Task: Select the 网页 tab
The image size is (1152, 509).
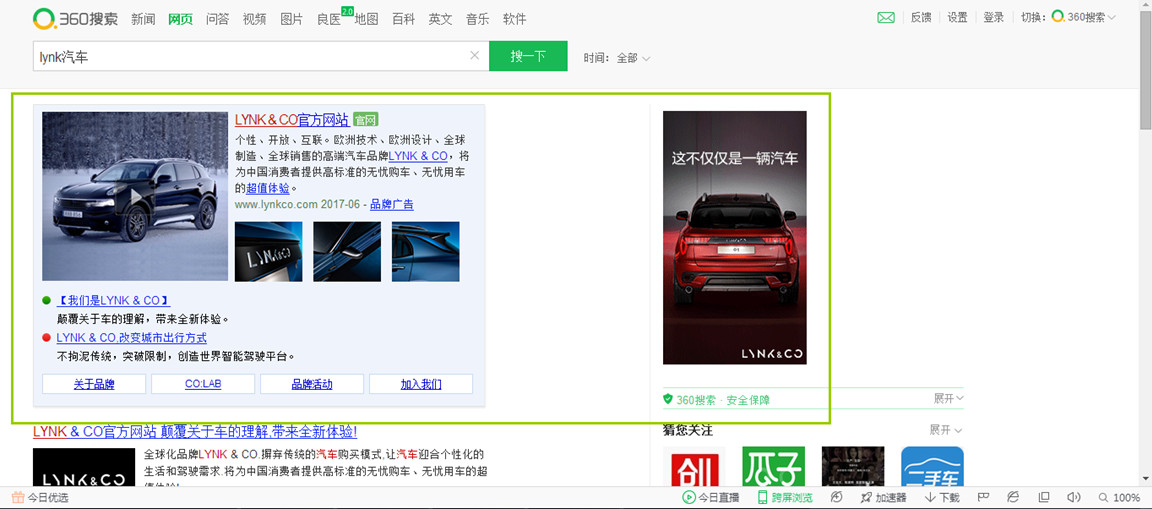Action: tap(180, 19)
